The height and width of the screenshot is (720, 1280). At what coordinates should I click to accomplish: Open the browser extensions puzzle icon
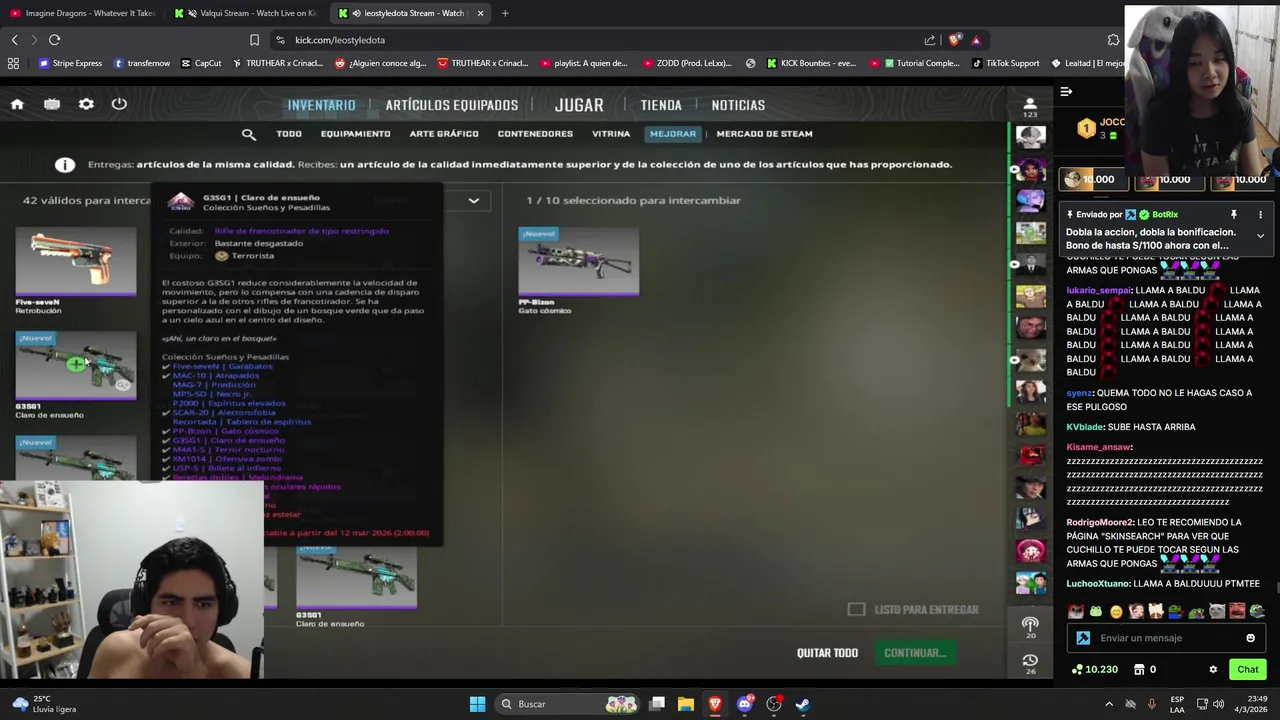pos(1113,40)
